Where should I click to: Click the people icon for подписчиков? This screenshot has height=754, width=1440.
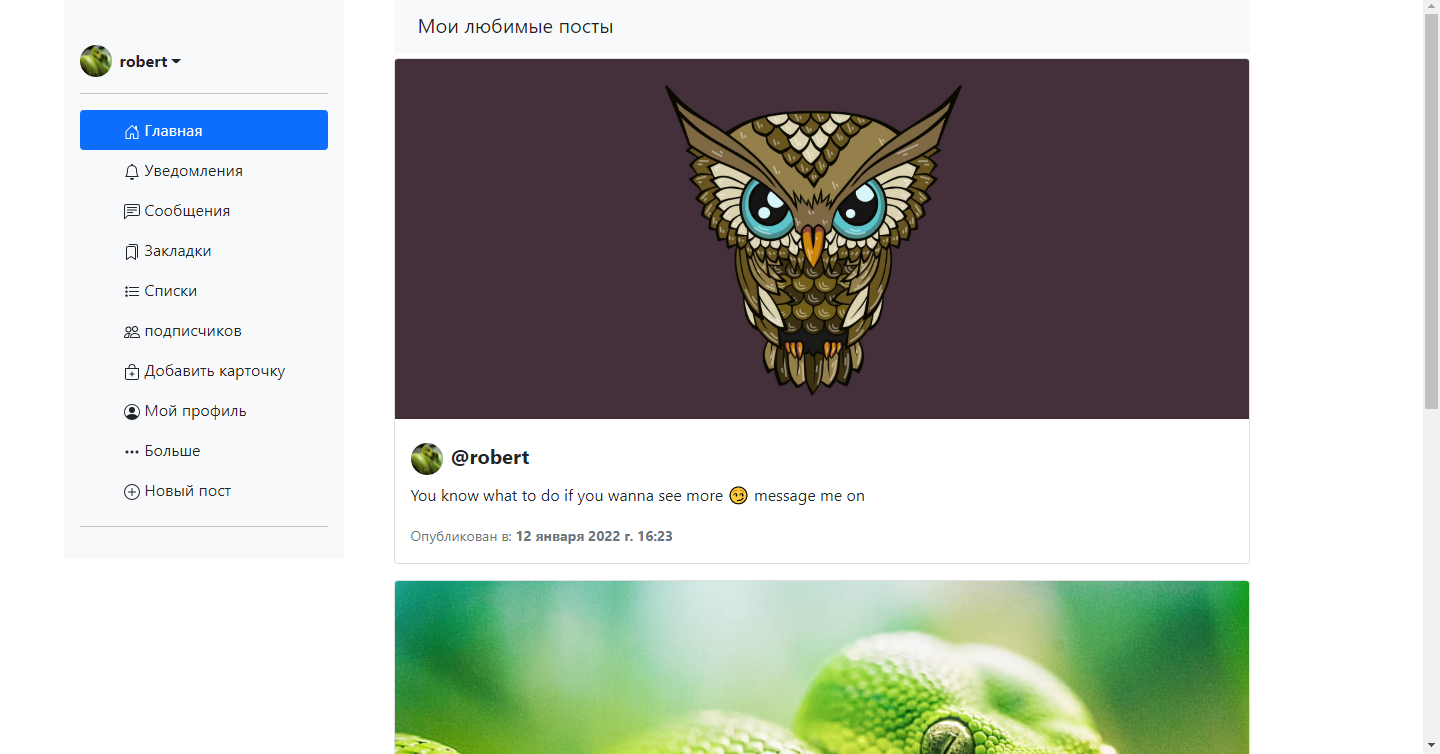[x=132, y=331]
